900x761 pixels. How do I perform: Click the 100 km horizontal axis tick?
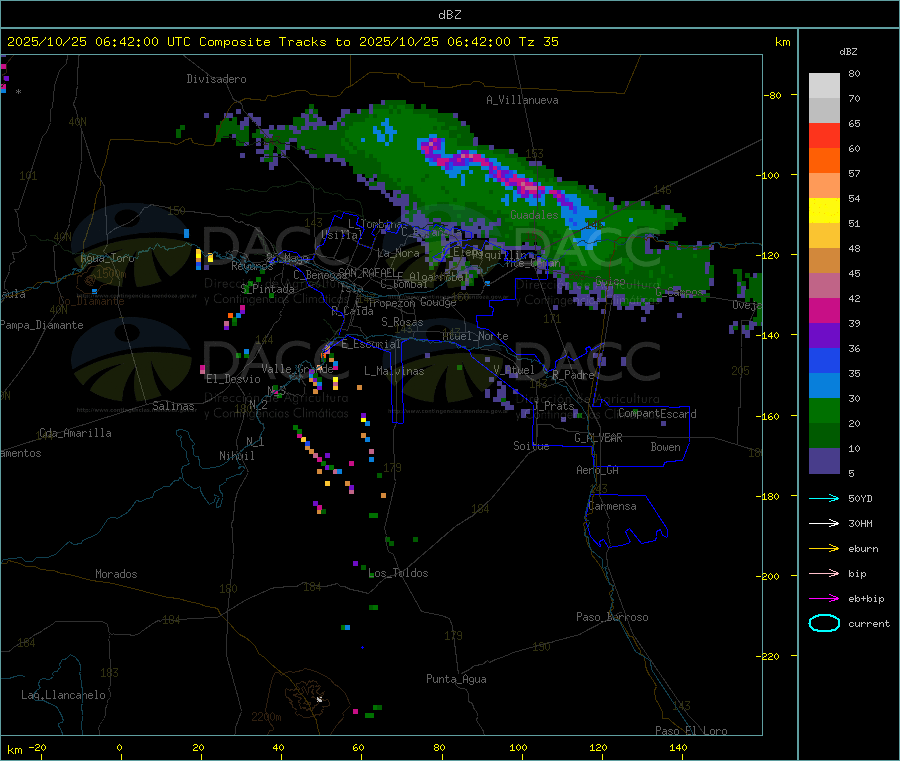tap(518, 747)
